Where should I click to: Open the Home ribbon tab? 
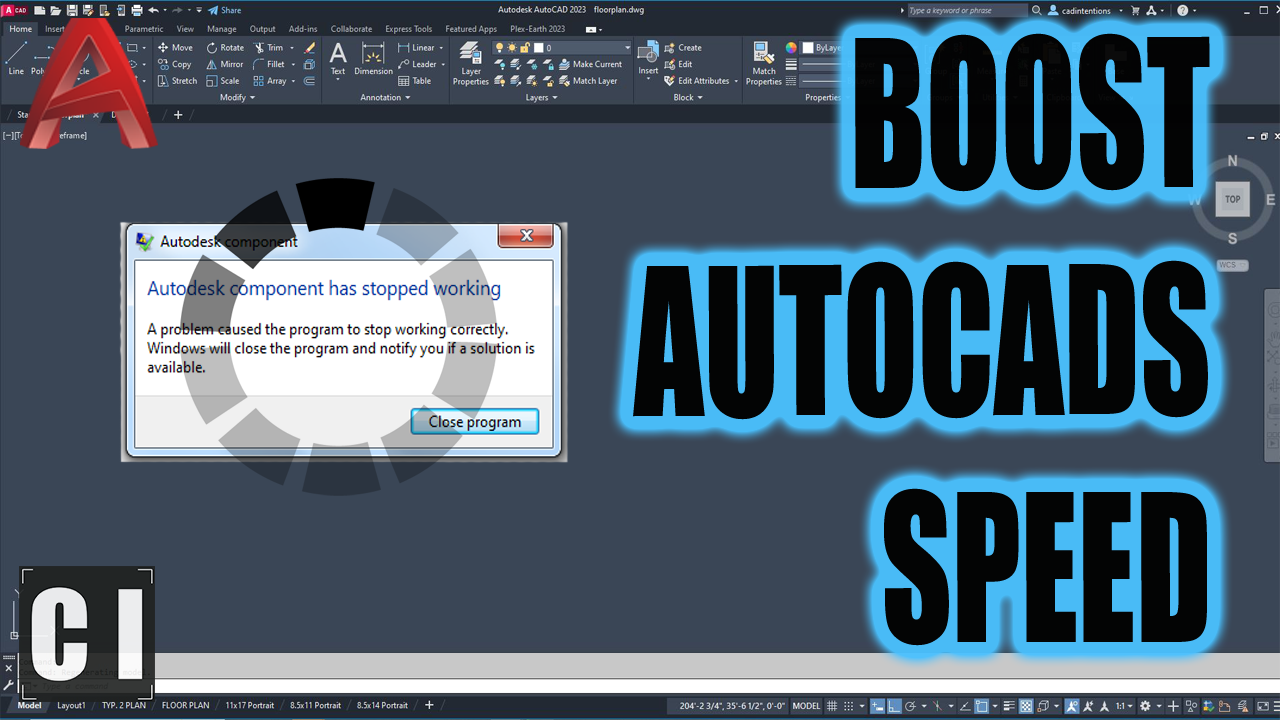(20, 29)
